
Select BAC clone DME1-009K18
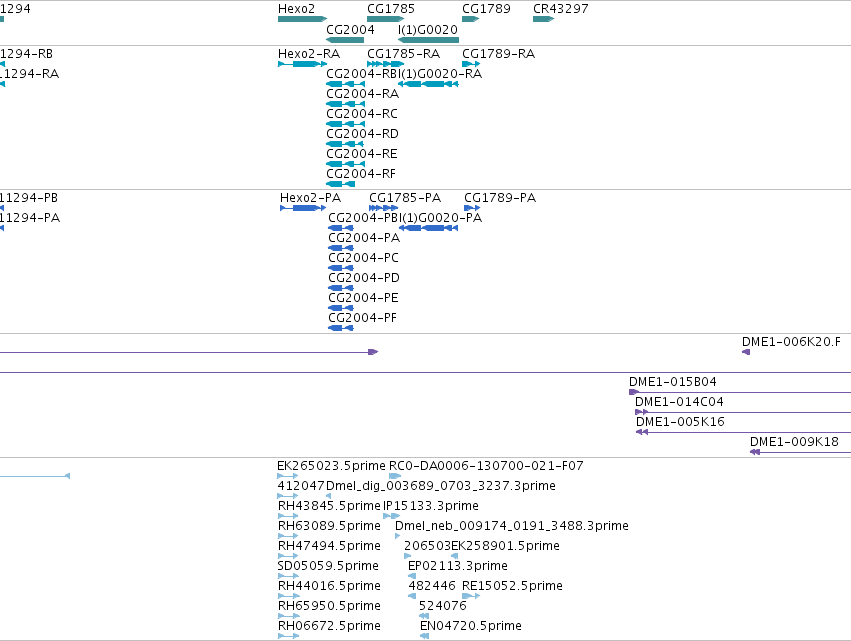(795, 442)
